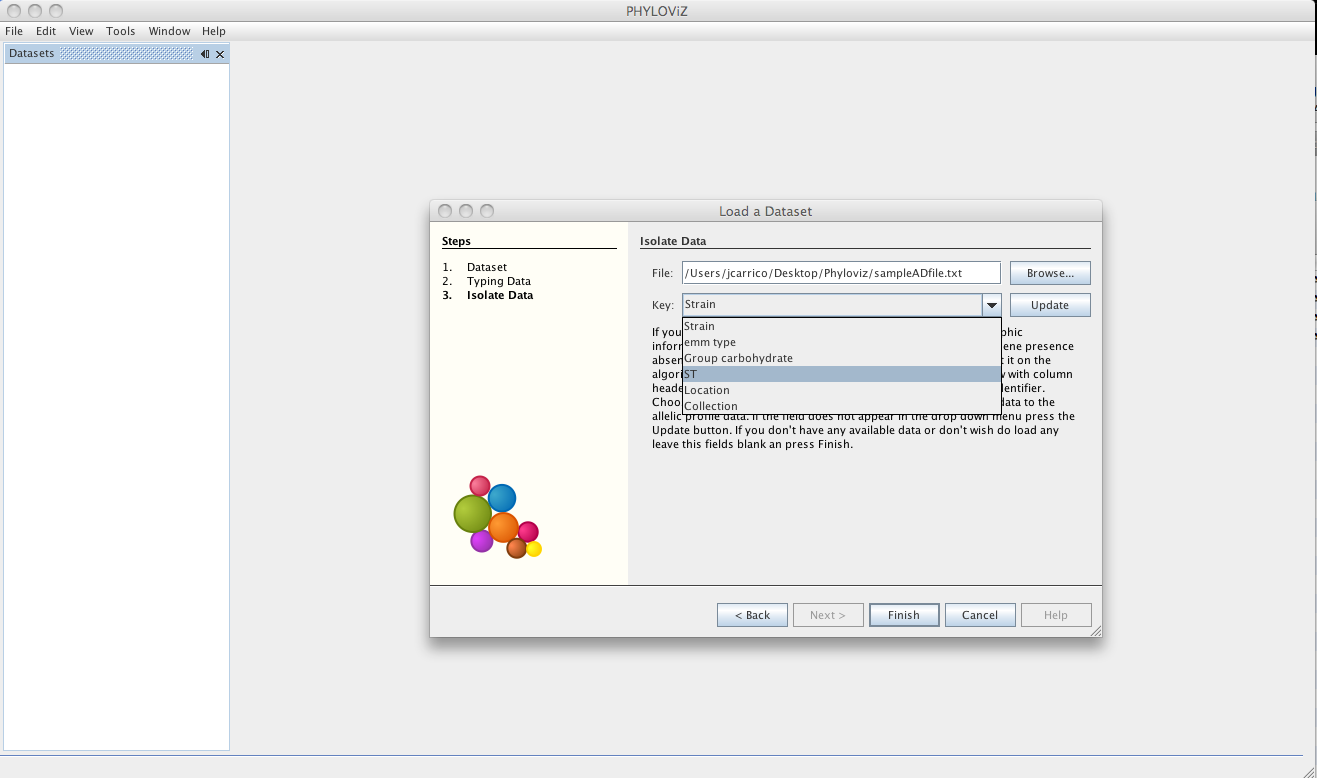Click the Dataset step text
This screenshot has height=778, width=1317.
coord(487,267)
